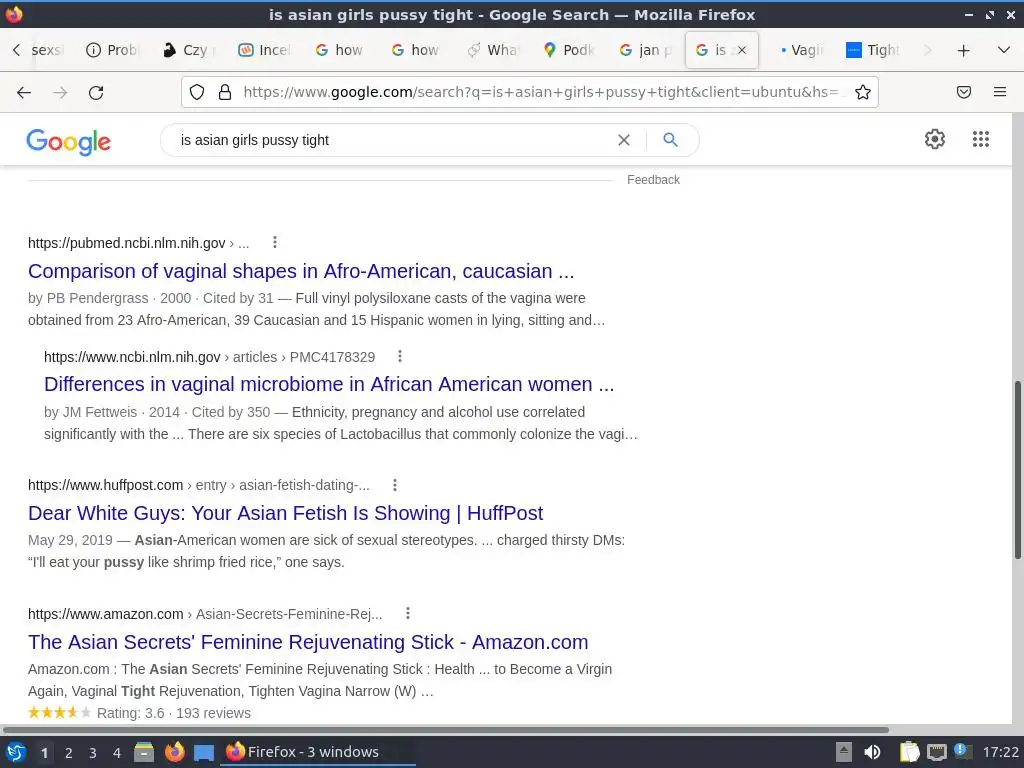This screenshot has width=1024, height=768.
Task: Open Google quick settings gear
Action: tap(935, 139)
